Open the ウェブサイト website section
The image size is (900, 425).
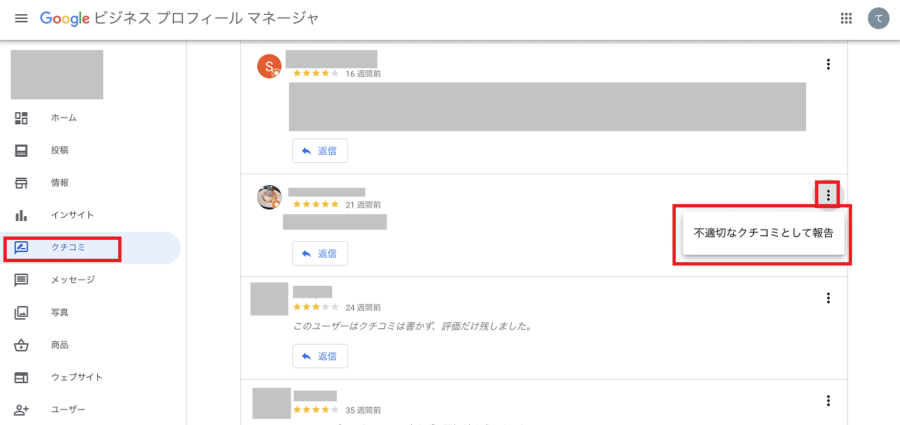point(76,377)
